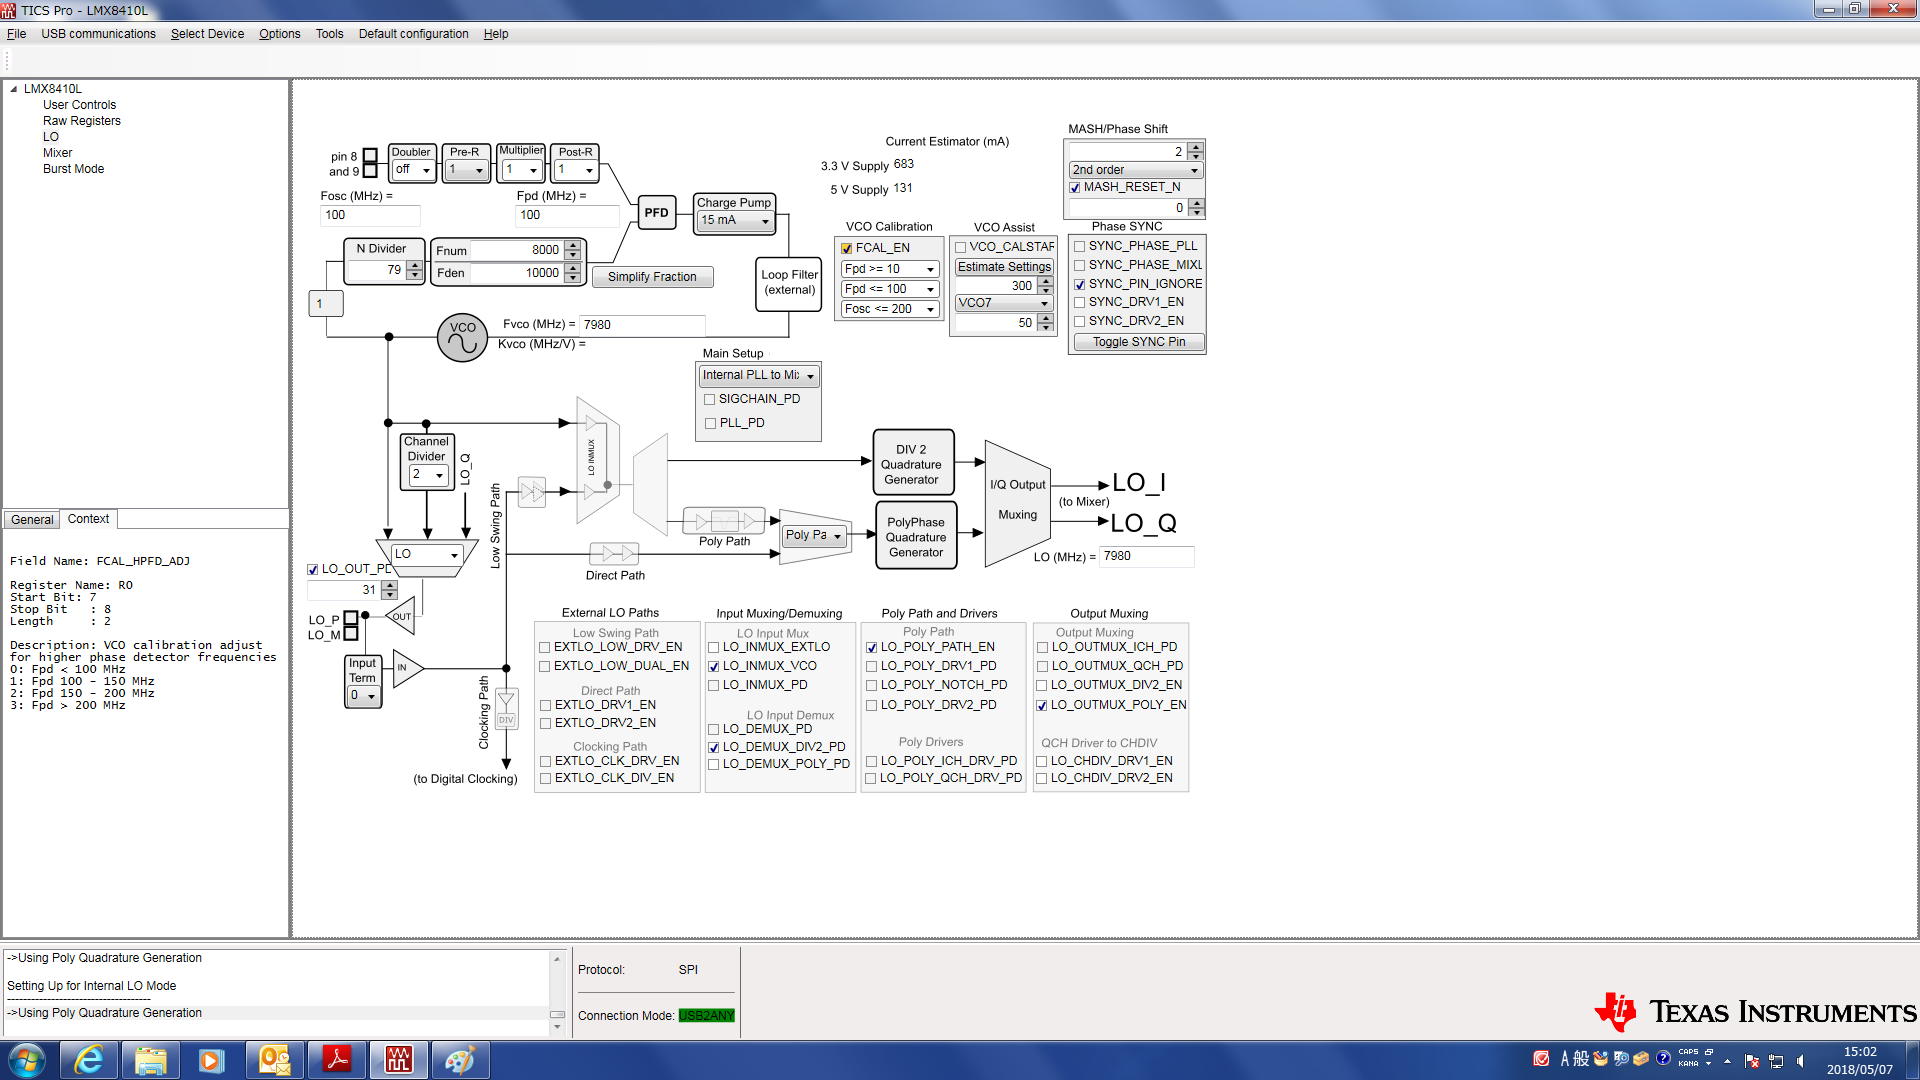Image resolution: width=1920 pixels, height=1080 pixels.
Task: Click the LO_P pin box
Action: pyautogui.click(x=351, y=618)
